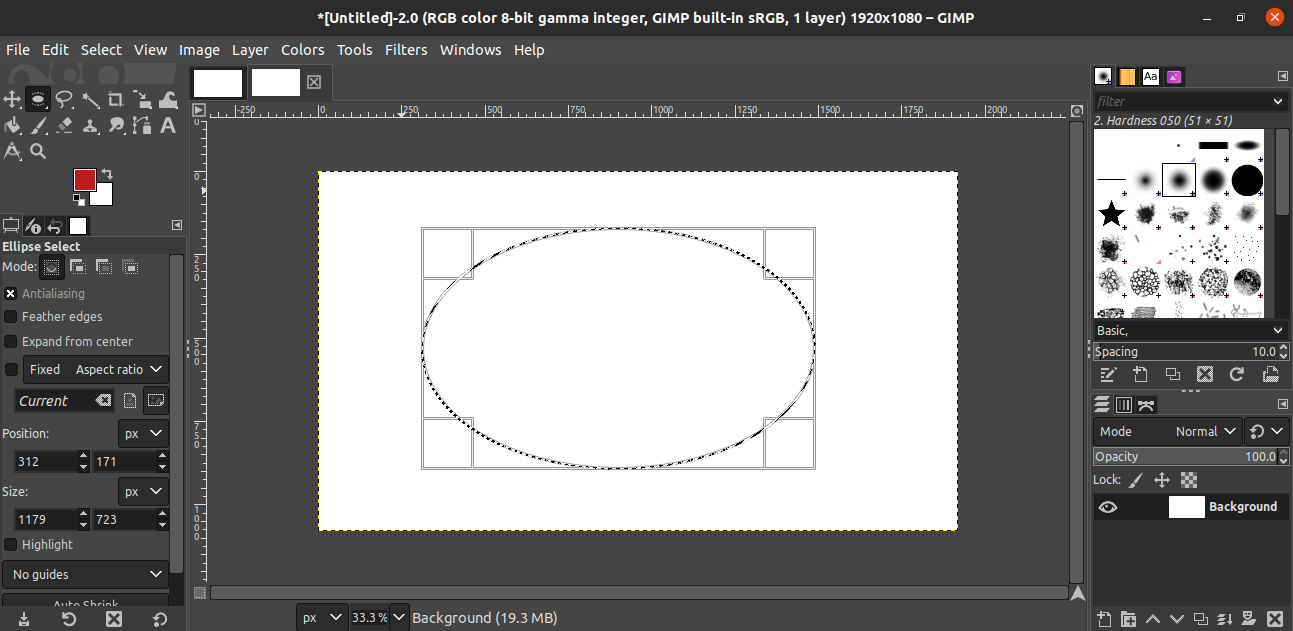Viewport: 1293px width, 631px height.
Task: Open the Filters menu
Action: point(406,49)
